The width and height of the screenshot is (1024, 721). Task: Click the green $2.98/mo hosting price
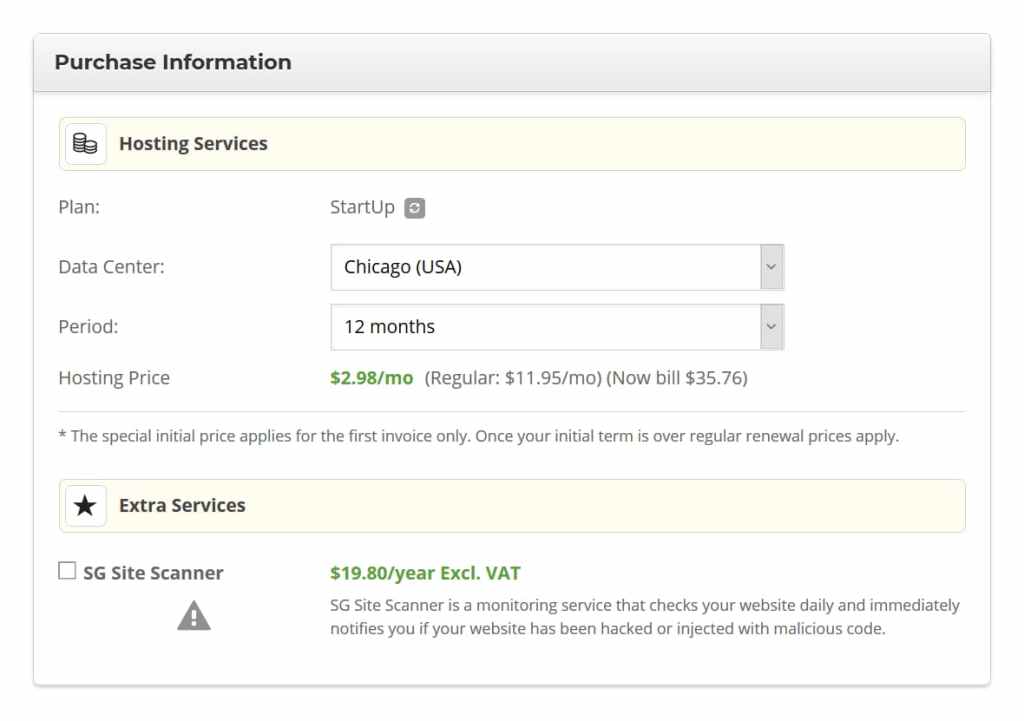click(371, 379)
